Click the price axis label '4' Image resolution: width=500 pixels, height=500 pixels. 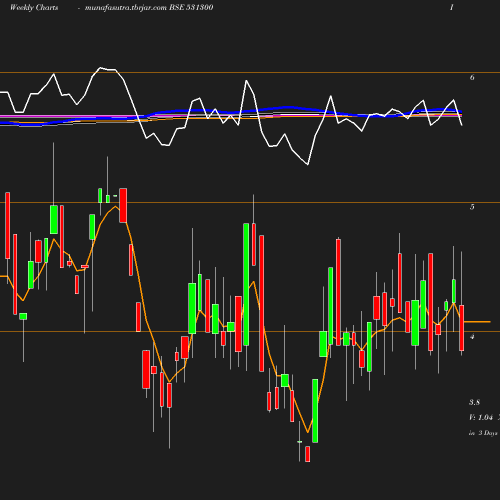pyautogui.click(x=472, y=337)
